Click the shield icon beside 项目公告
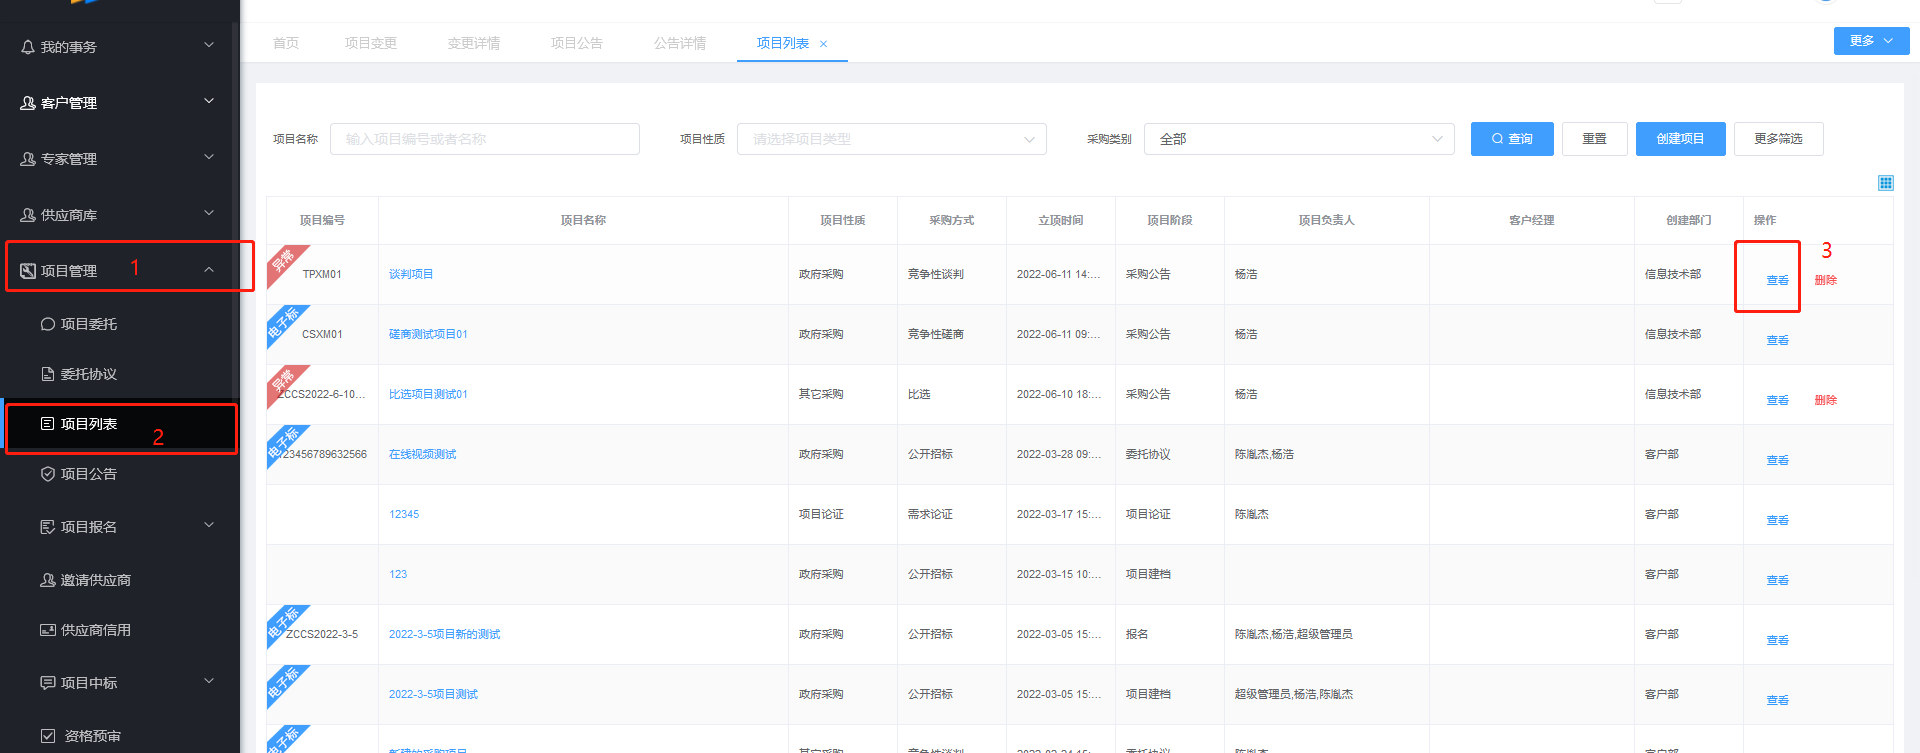This screenshot has width=1920, height=753. click(48, 474)
